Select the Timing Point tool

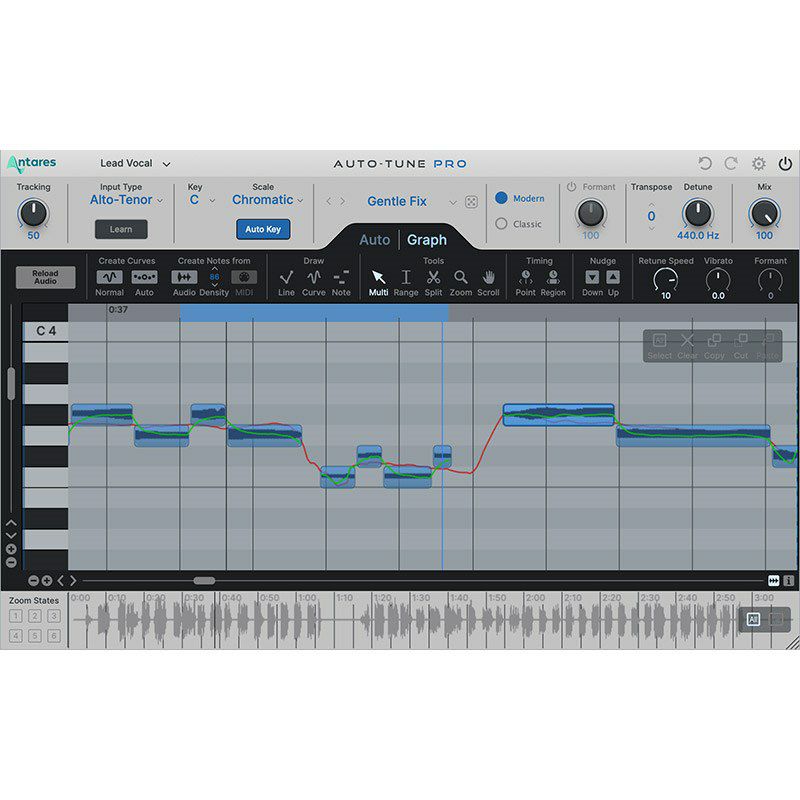point(526,277)
